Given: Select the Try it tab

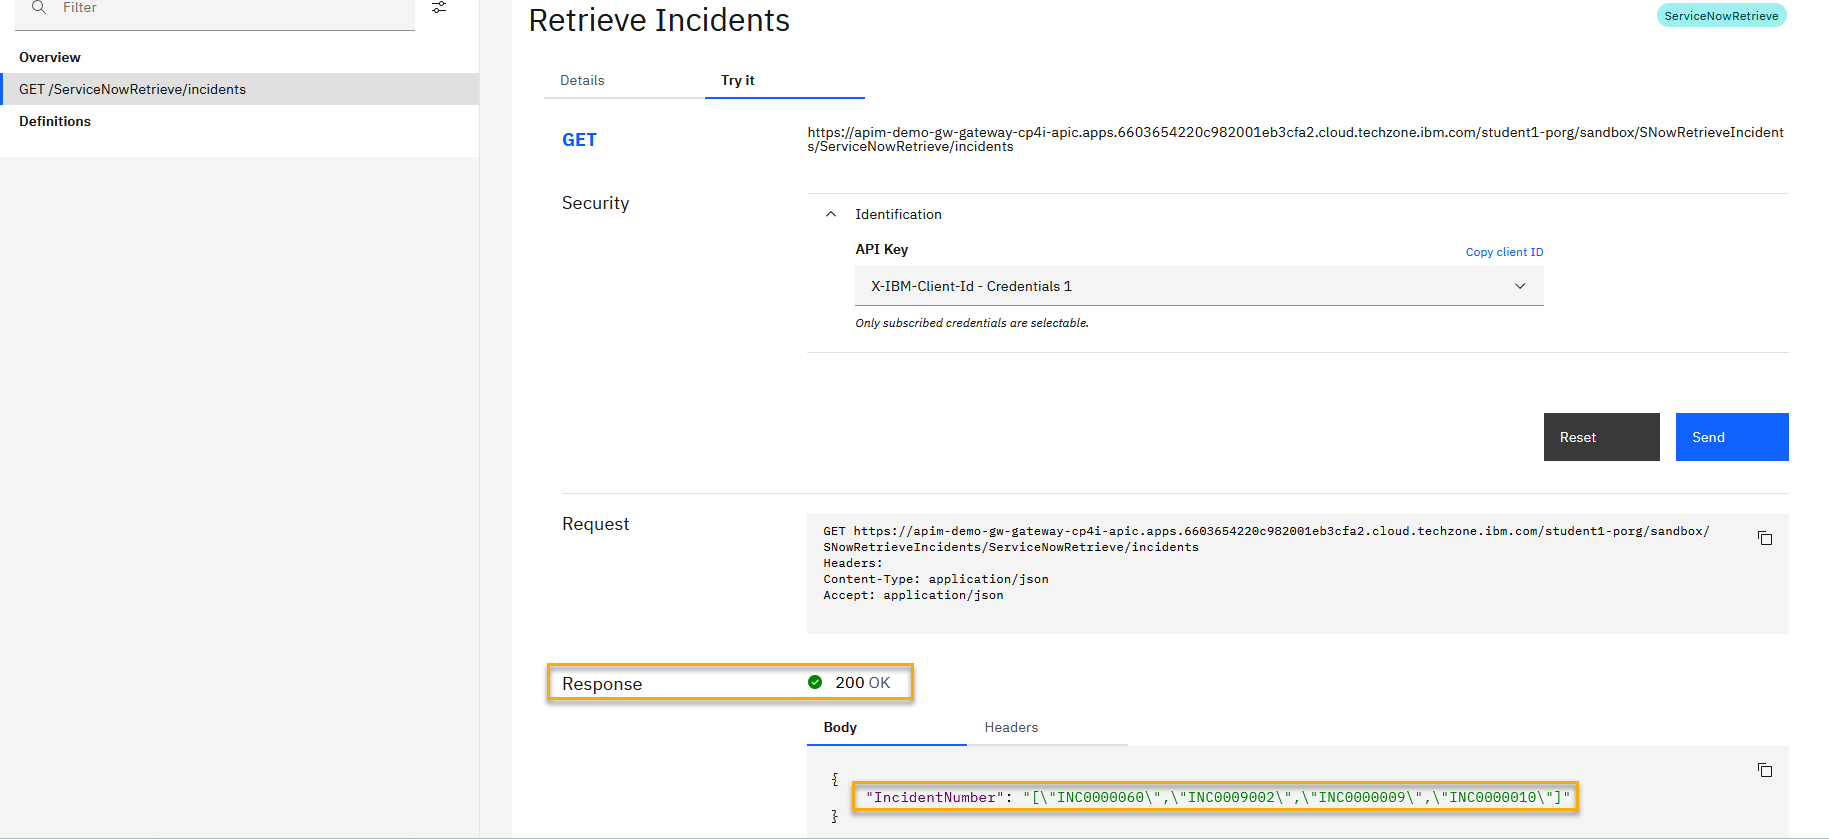Looking at the screenshot, I should click(x=738, y=80).
